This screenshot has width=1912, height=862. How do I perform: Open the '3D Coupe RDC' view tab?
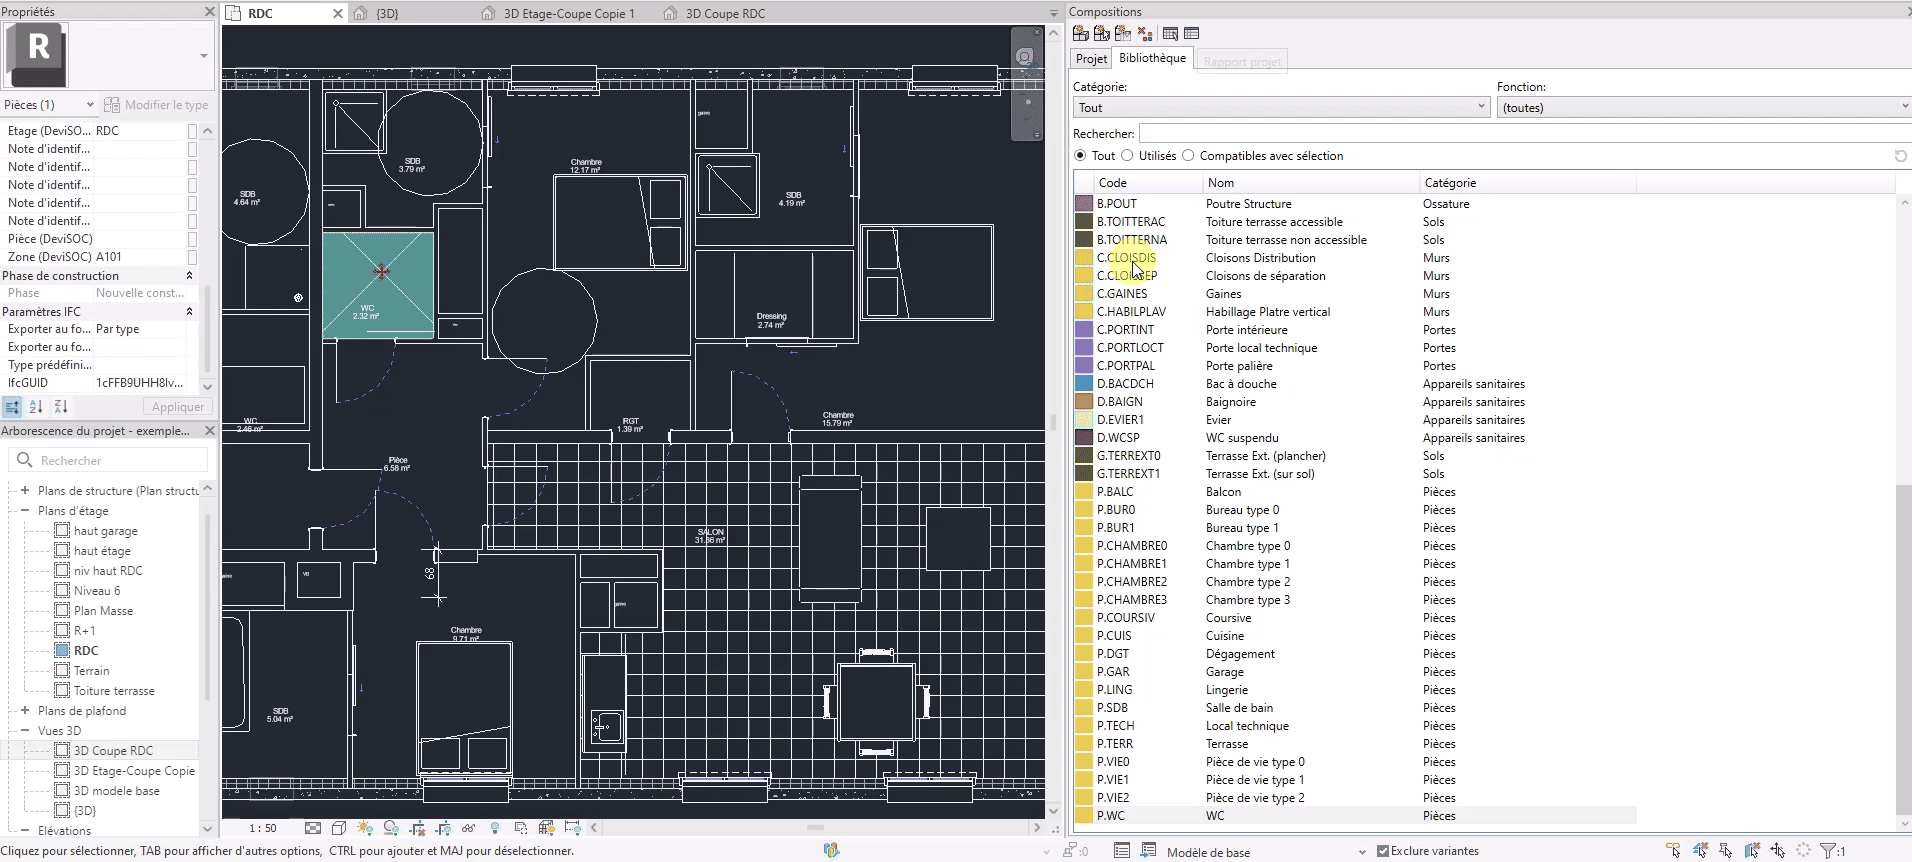[x=725, y=14]
